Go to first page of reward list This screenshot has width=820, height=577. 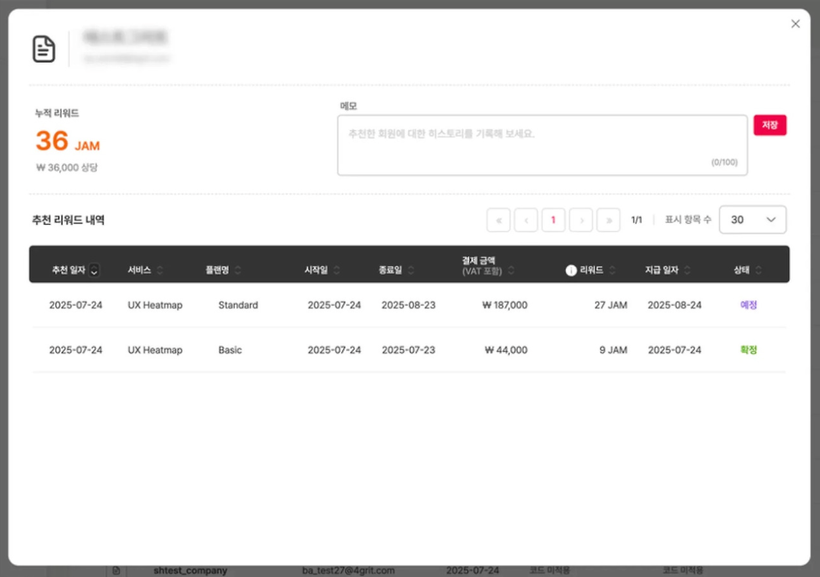[498, 220]
